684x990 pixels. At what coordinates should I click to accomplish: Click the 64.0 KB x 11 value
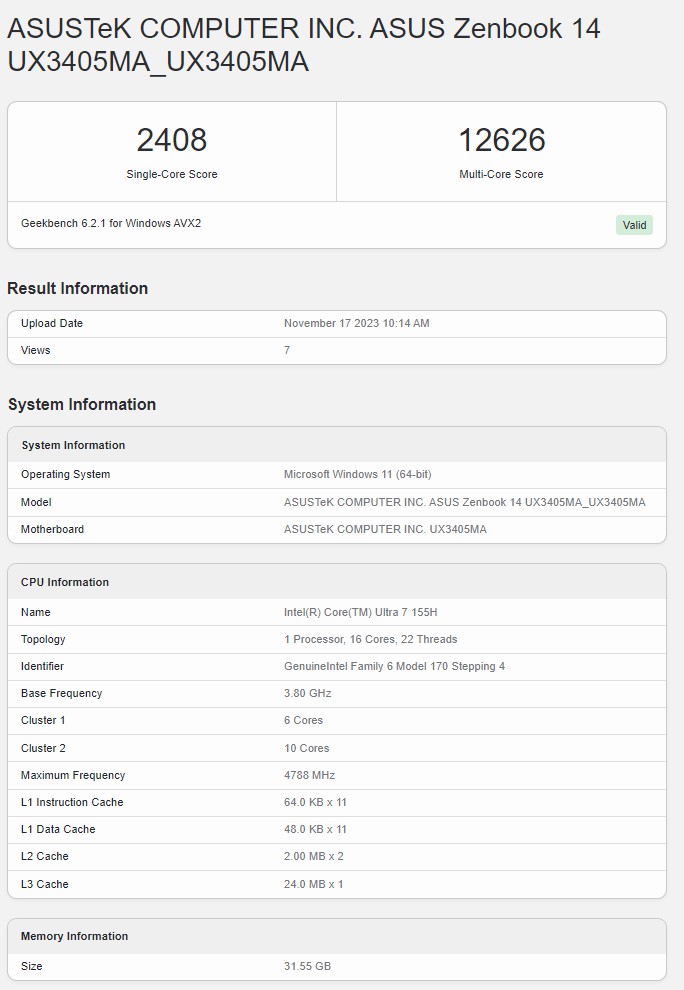(x=315, y=803)
